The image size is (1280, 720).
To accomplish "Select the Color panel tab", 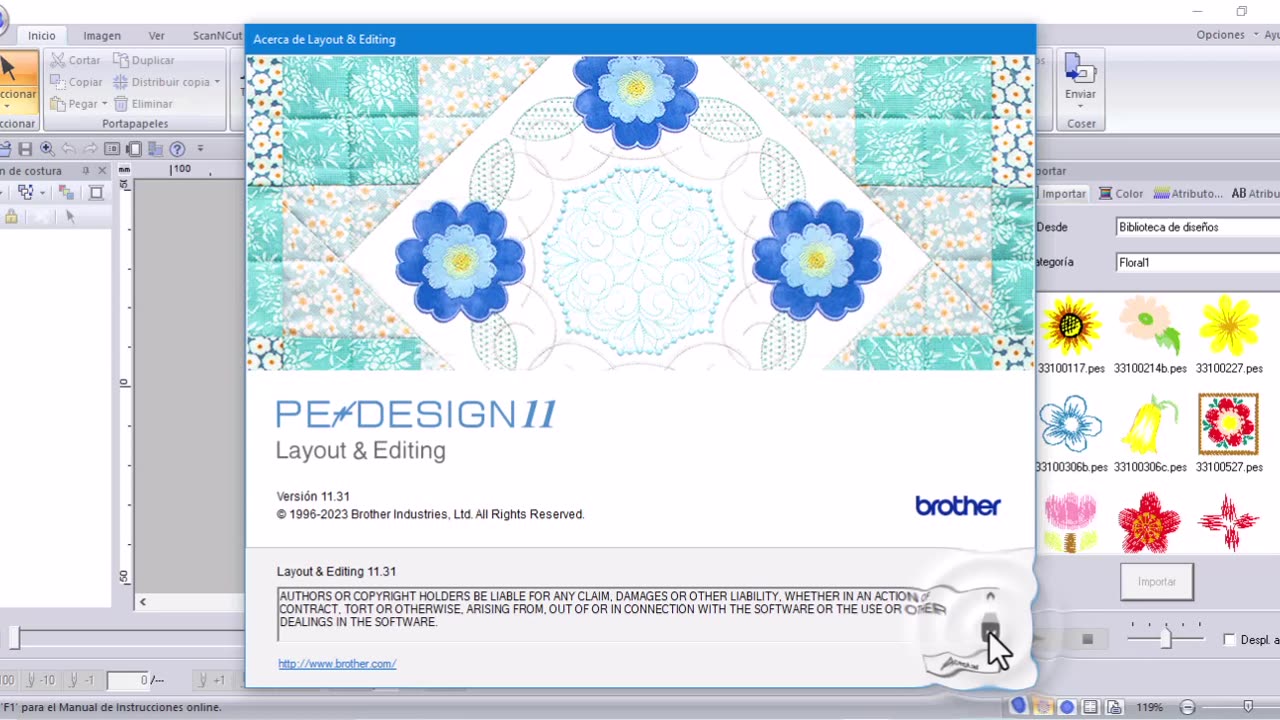I will pos(1121,194).
